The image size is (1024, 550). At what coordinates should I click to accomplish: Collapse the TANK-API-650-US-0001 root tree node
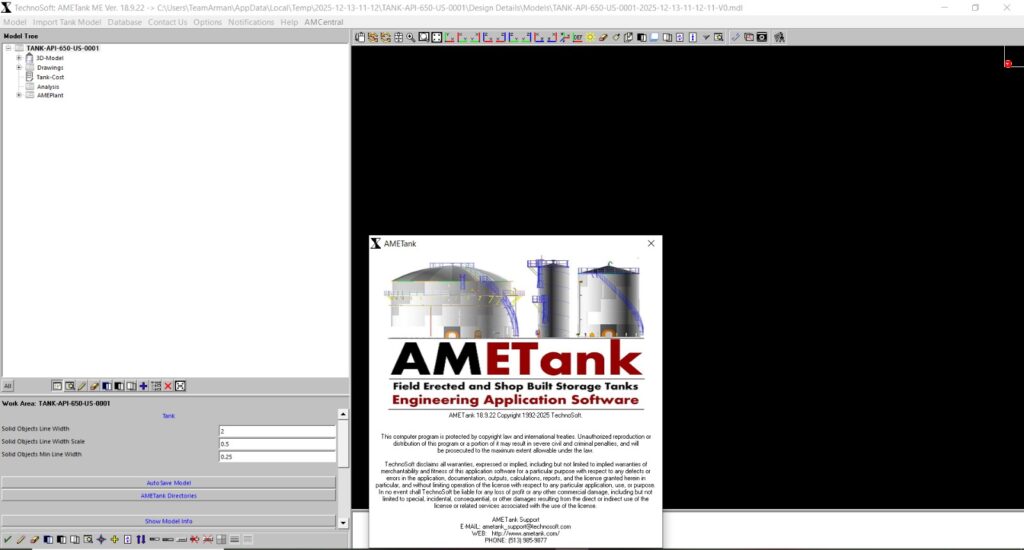point(8,48)
